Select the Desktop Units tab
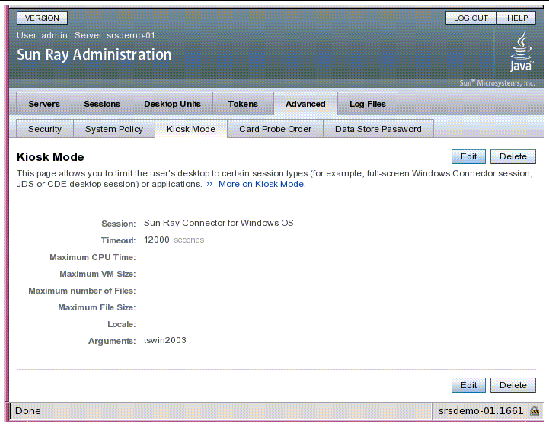 point(172,104)
